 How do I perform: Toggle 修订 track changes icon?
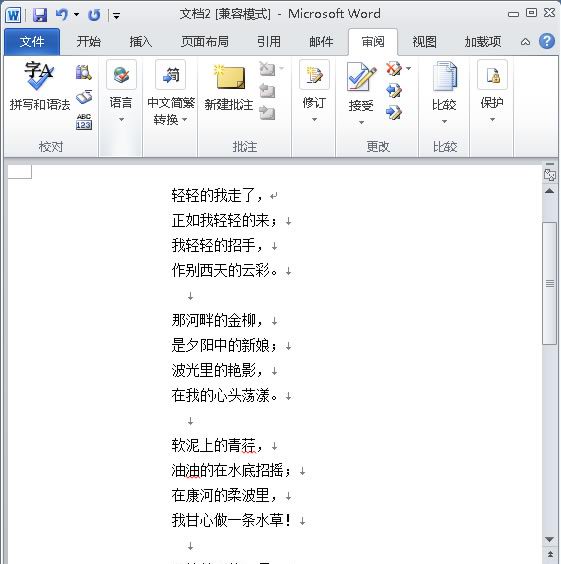(314, 75)
